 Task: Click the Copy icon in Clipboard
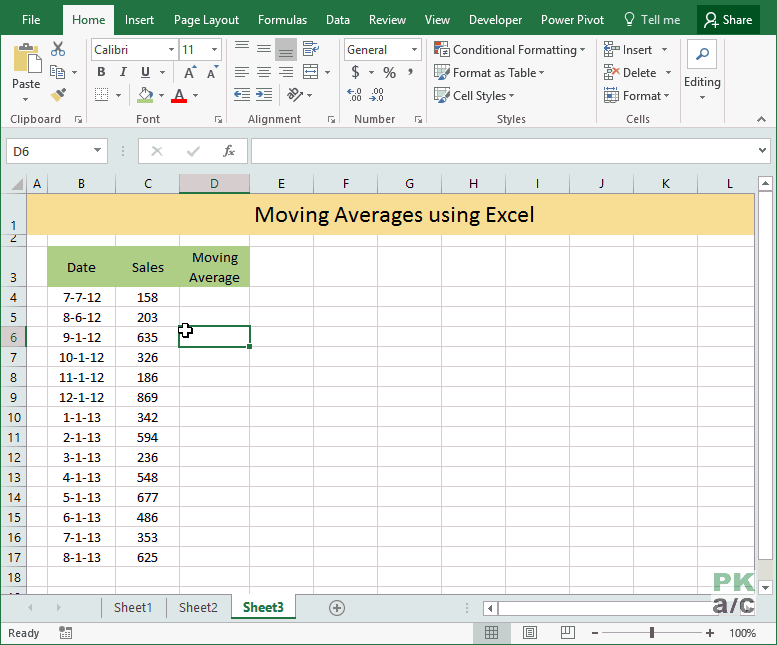pyautogui.click(x=57, y=72)
